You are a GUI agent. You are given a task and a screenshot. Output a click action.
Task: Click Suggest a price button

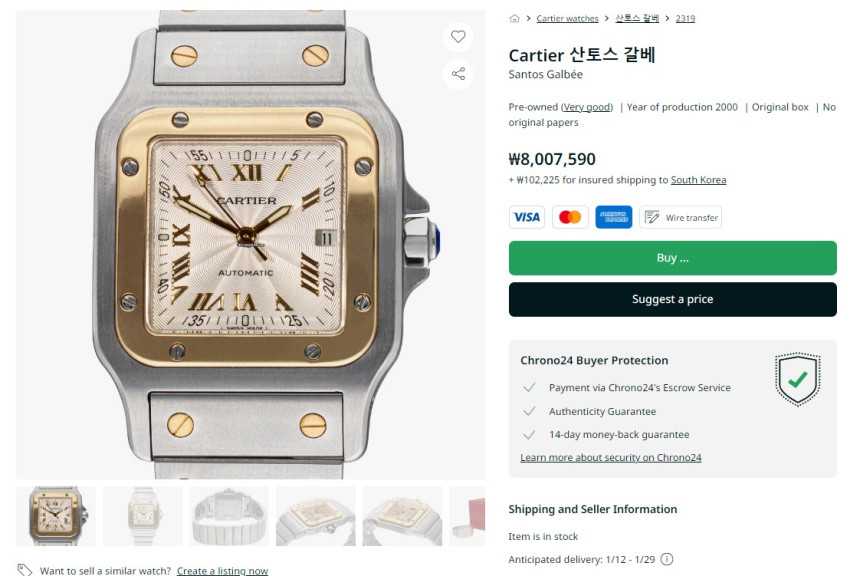click(672, 300)
